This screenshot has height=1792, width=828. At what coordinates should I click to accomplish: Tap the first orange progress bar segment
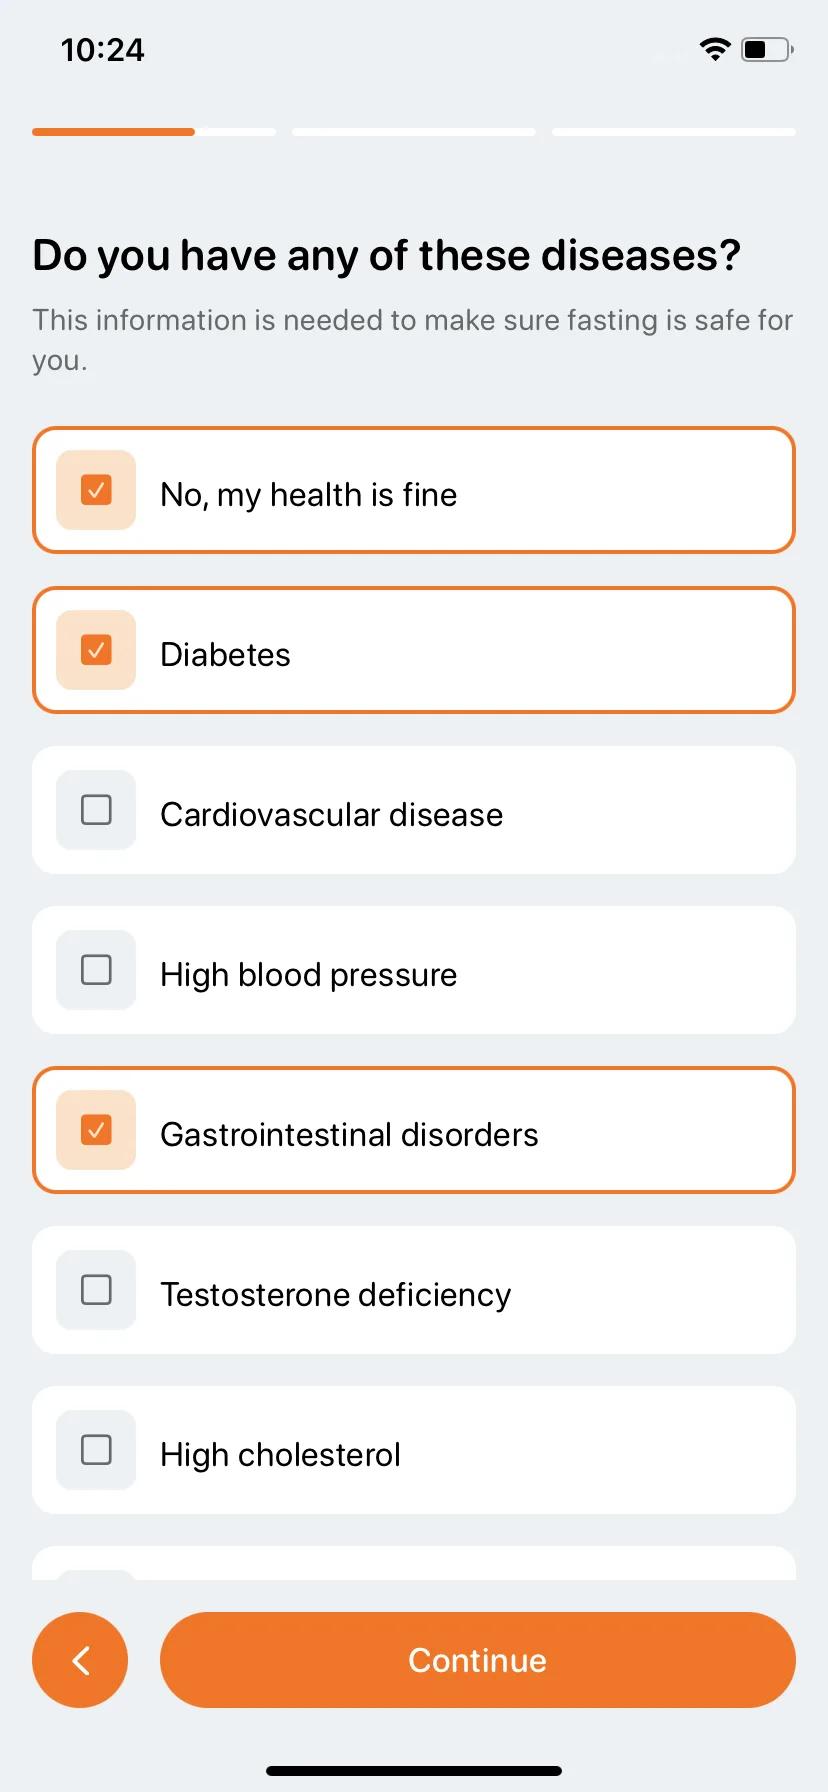tap(154, 132)
